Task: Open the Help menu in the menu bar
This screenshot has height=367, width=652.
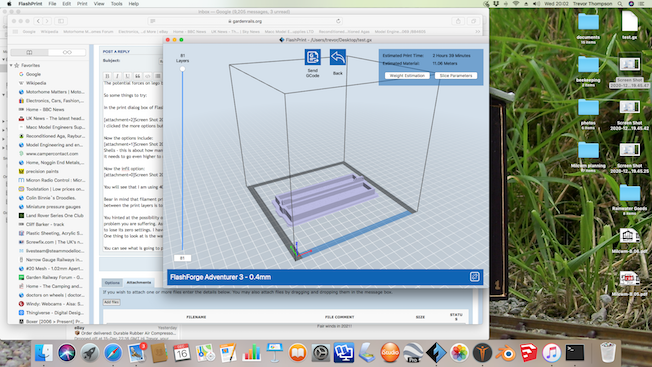Action: coord(133,4)
